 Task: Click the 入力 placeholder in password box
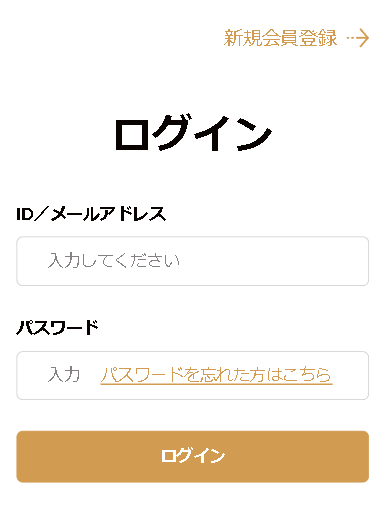pos(64,375)
